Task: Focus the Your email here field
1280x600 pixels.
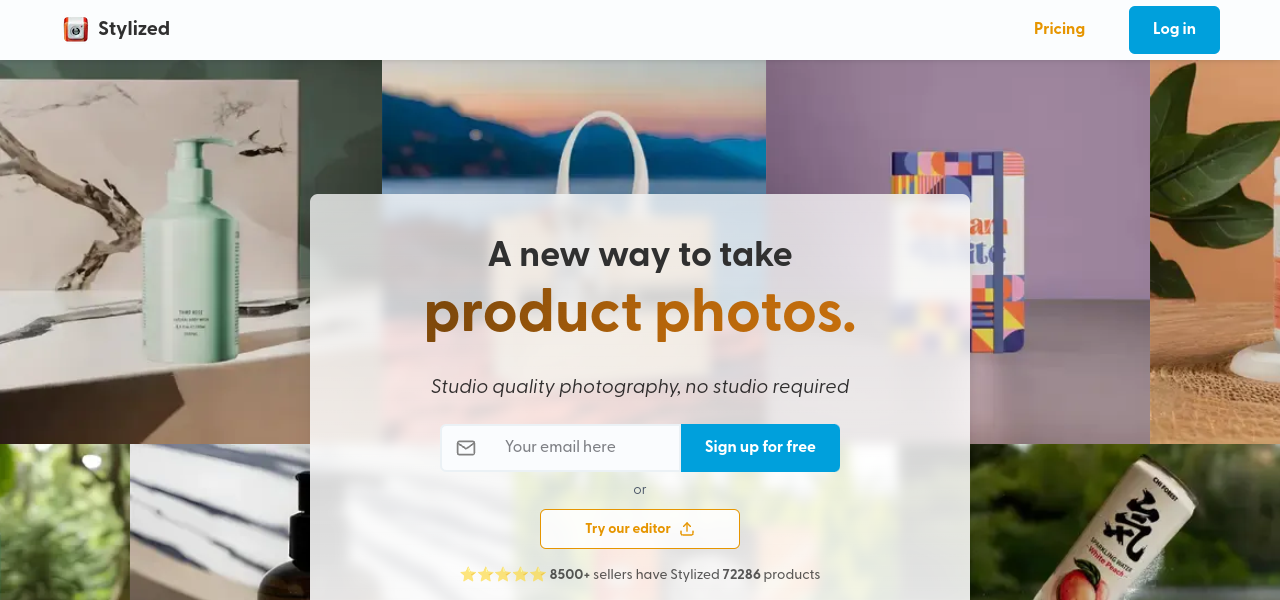Action: tap(561, 448)
